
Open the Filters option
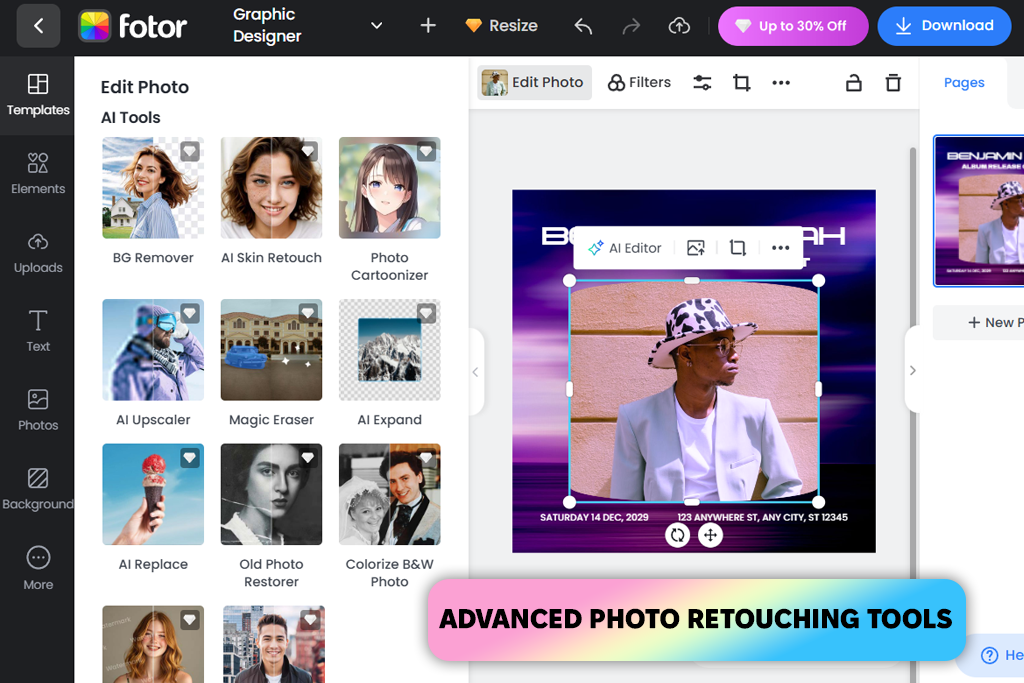pos(639,82)
